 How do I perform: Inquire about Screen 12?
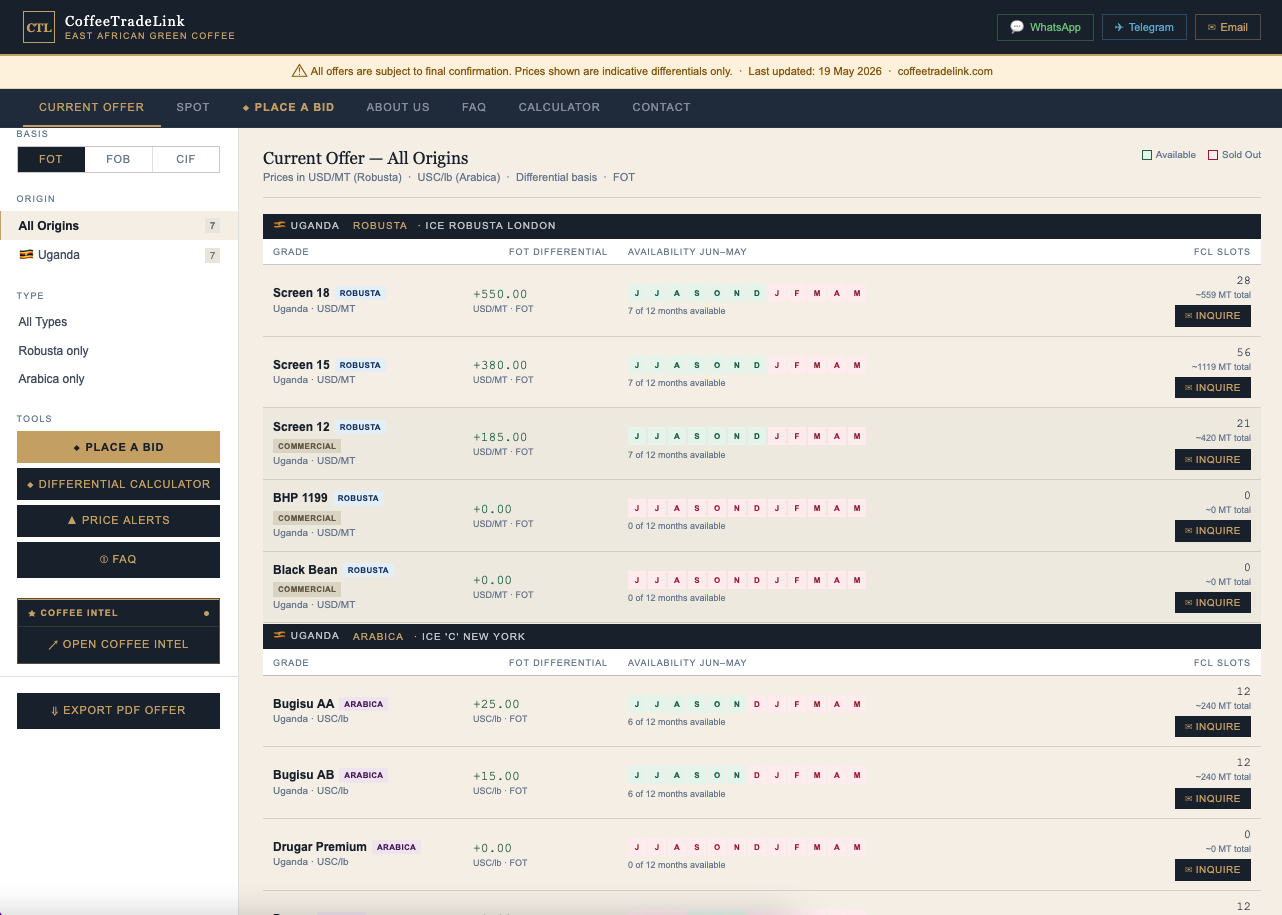1212,460
